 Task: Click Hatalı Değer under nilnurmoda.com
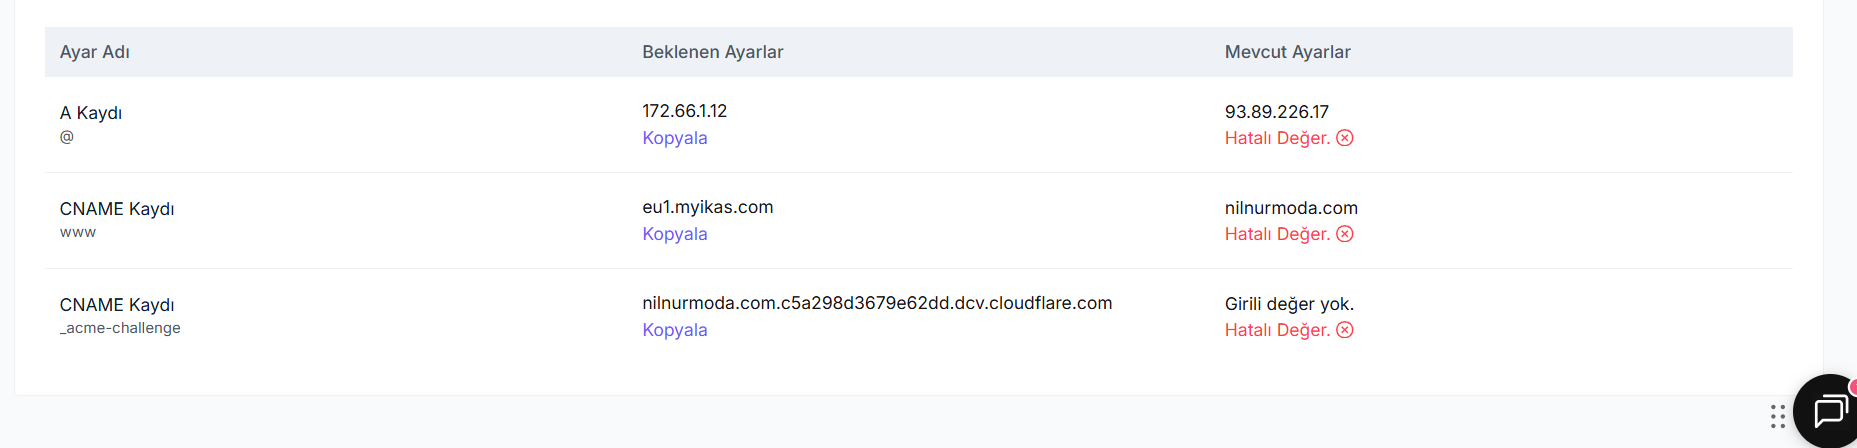point(1277,234)
